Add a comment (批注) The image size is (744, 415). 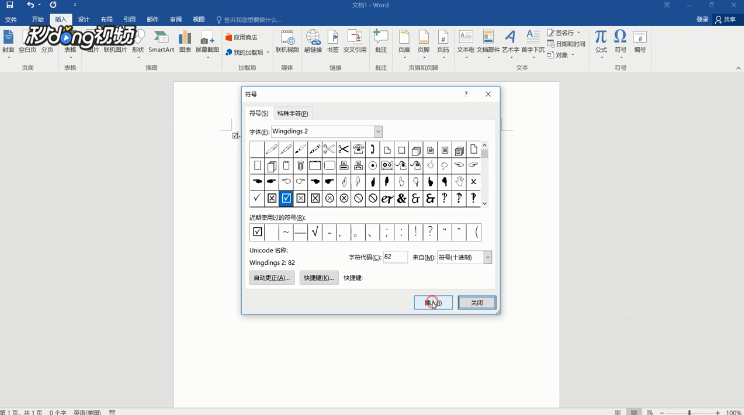click(x=381, y=42)
